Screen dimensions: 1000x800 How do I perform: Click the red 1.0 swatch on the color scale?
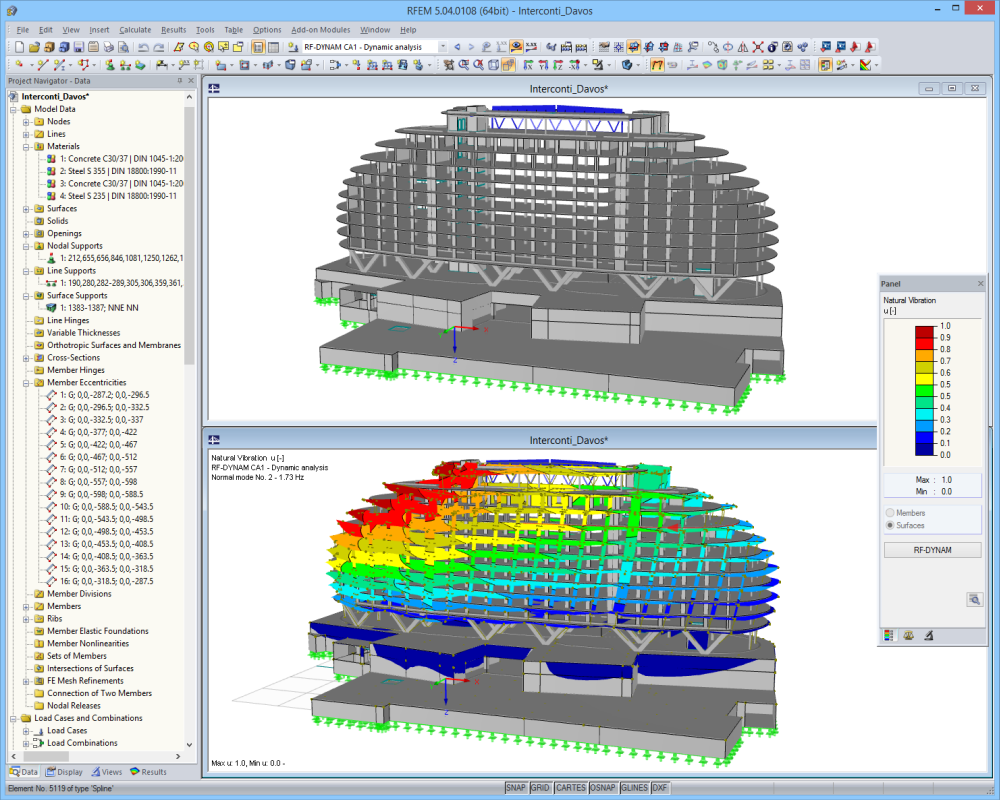[x=923, y=331]
